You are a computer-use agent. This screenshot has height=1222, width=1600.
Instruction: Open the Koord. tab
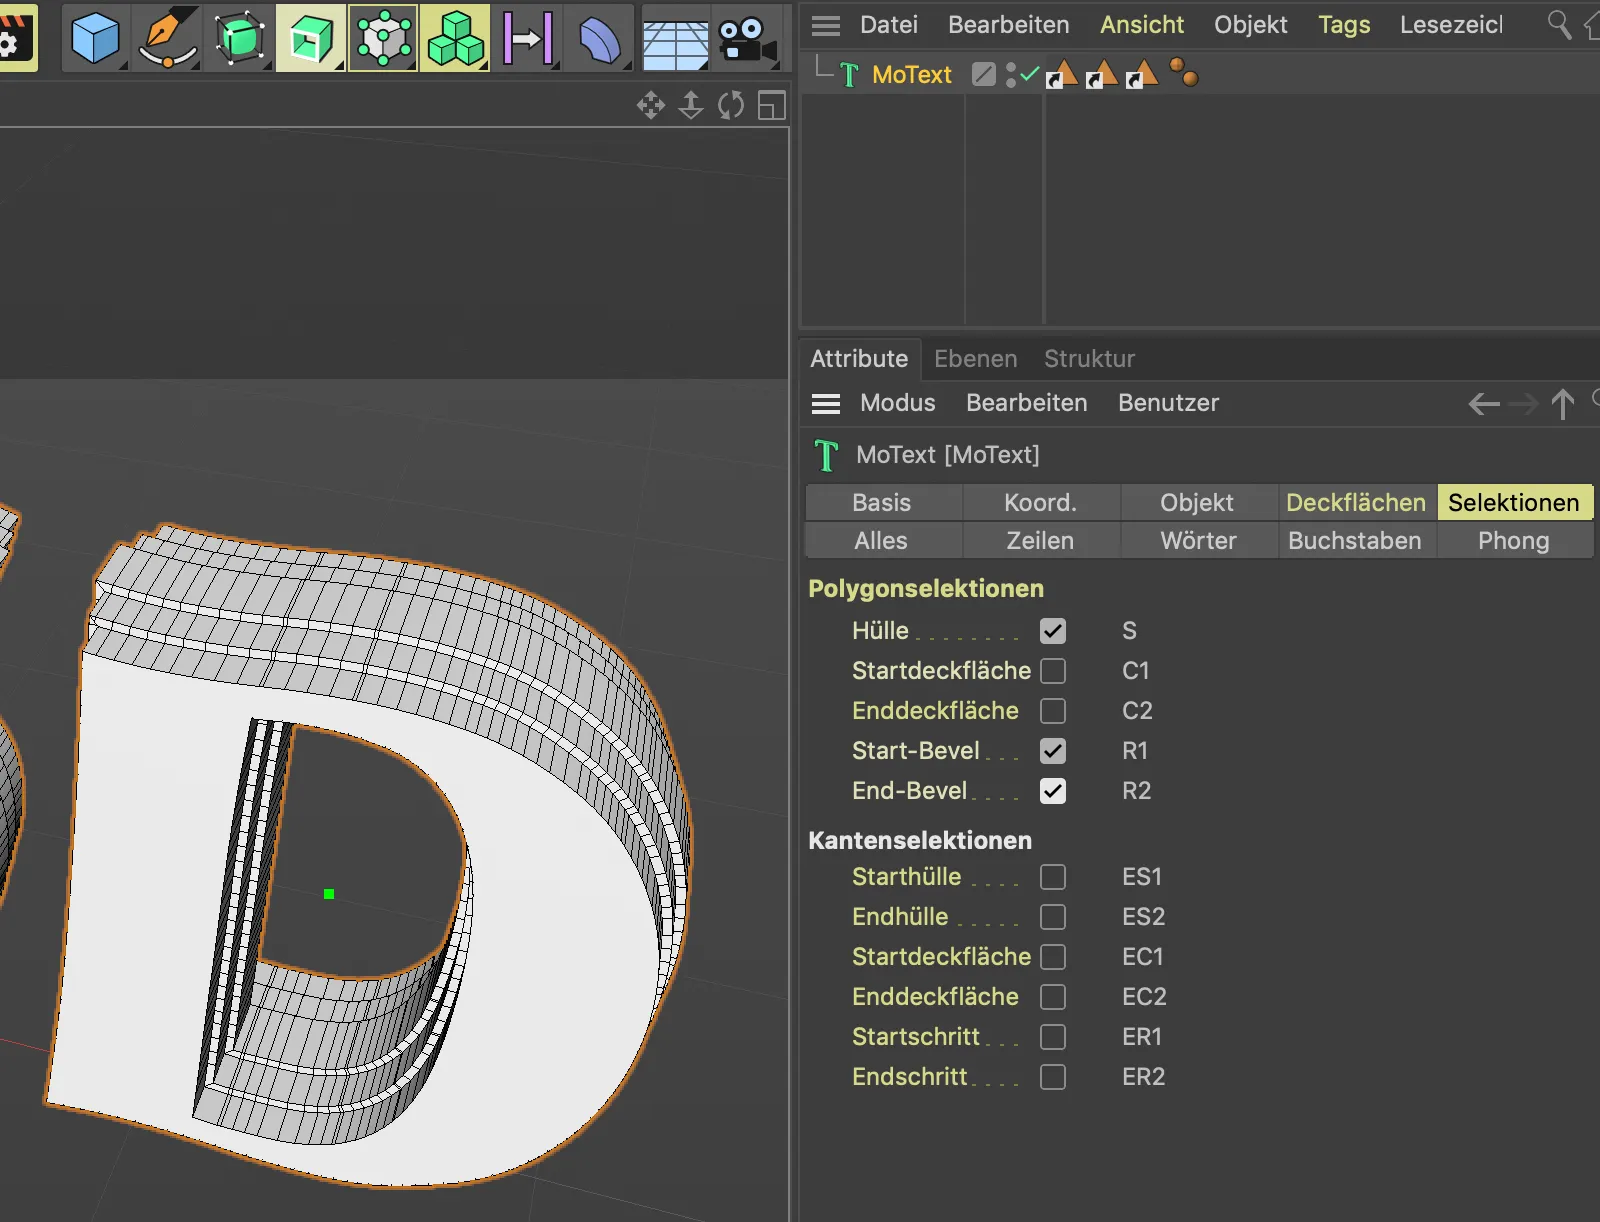click(1040, 502)
